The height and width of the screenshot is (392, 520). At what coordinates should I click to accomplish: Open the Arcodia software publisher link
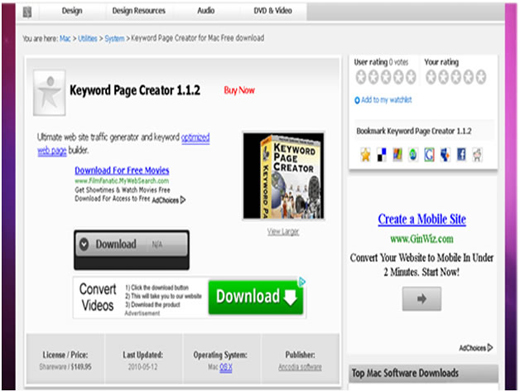(x=300, y=367)
